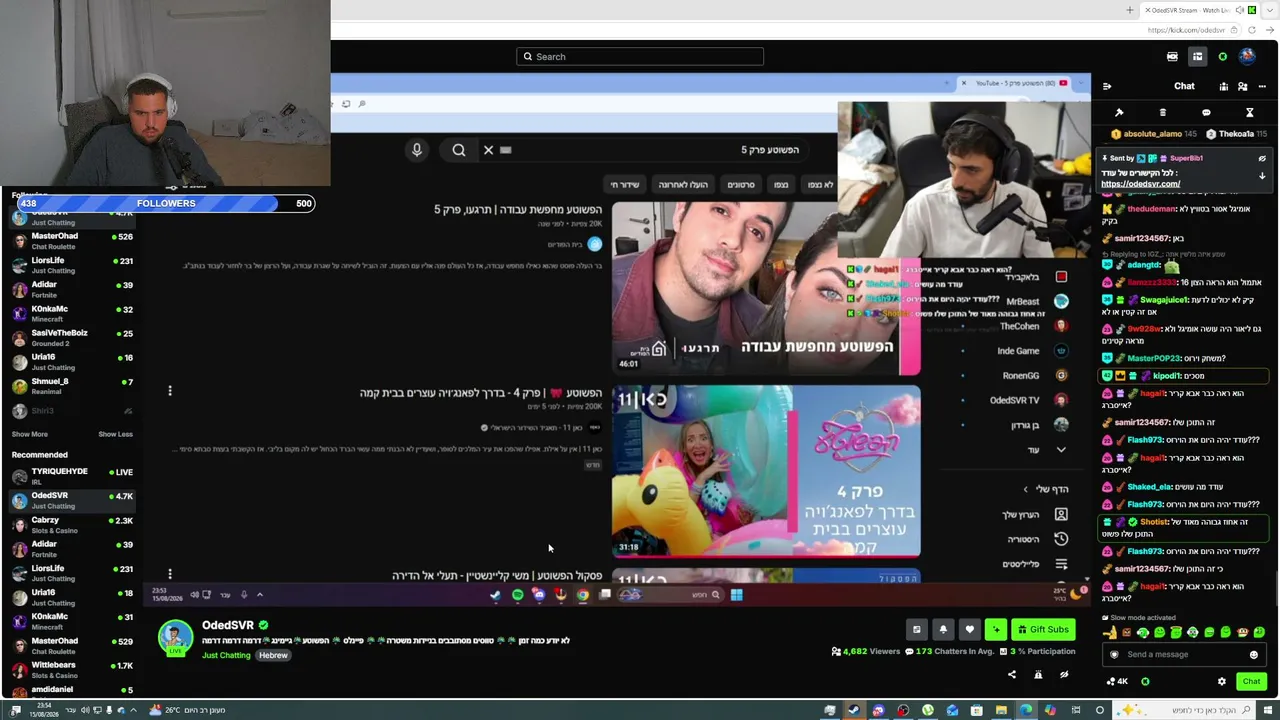Click the Gift Subs button
This screenshot has width=1280, height=720.
click(1043, 629)
